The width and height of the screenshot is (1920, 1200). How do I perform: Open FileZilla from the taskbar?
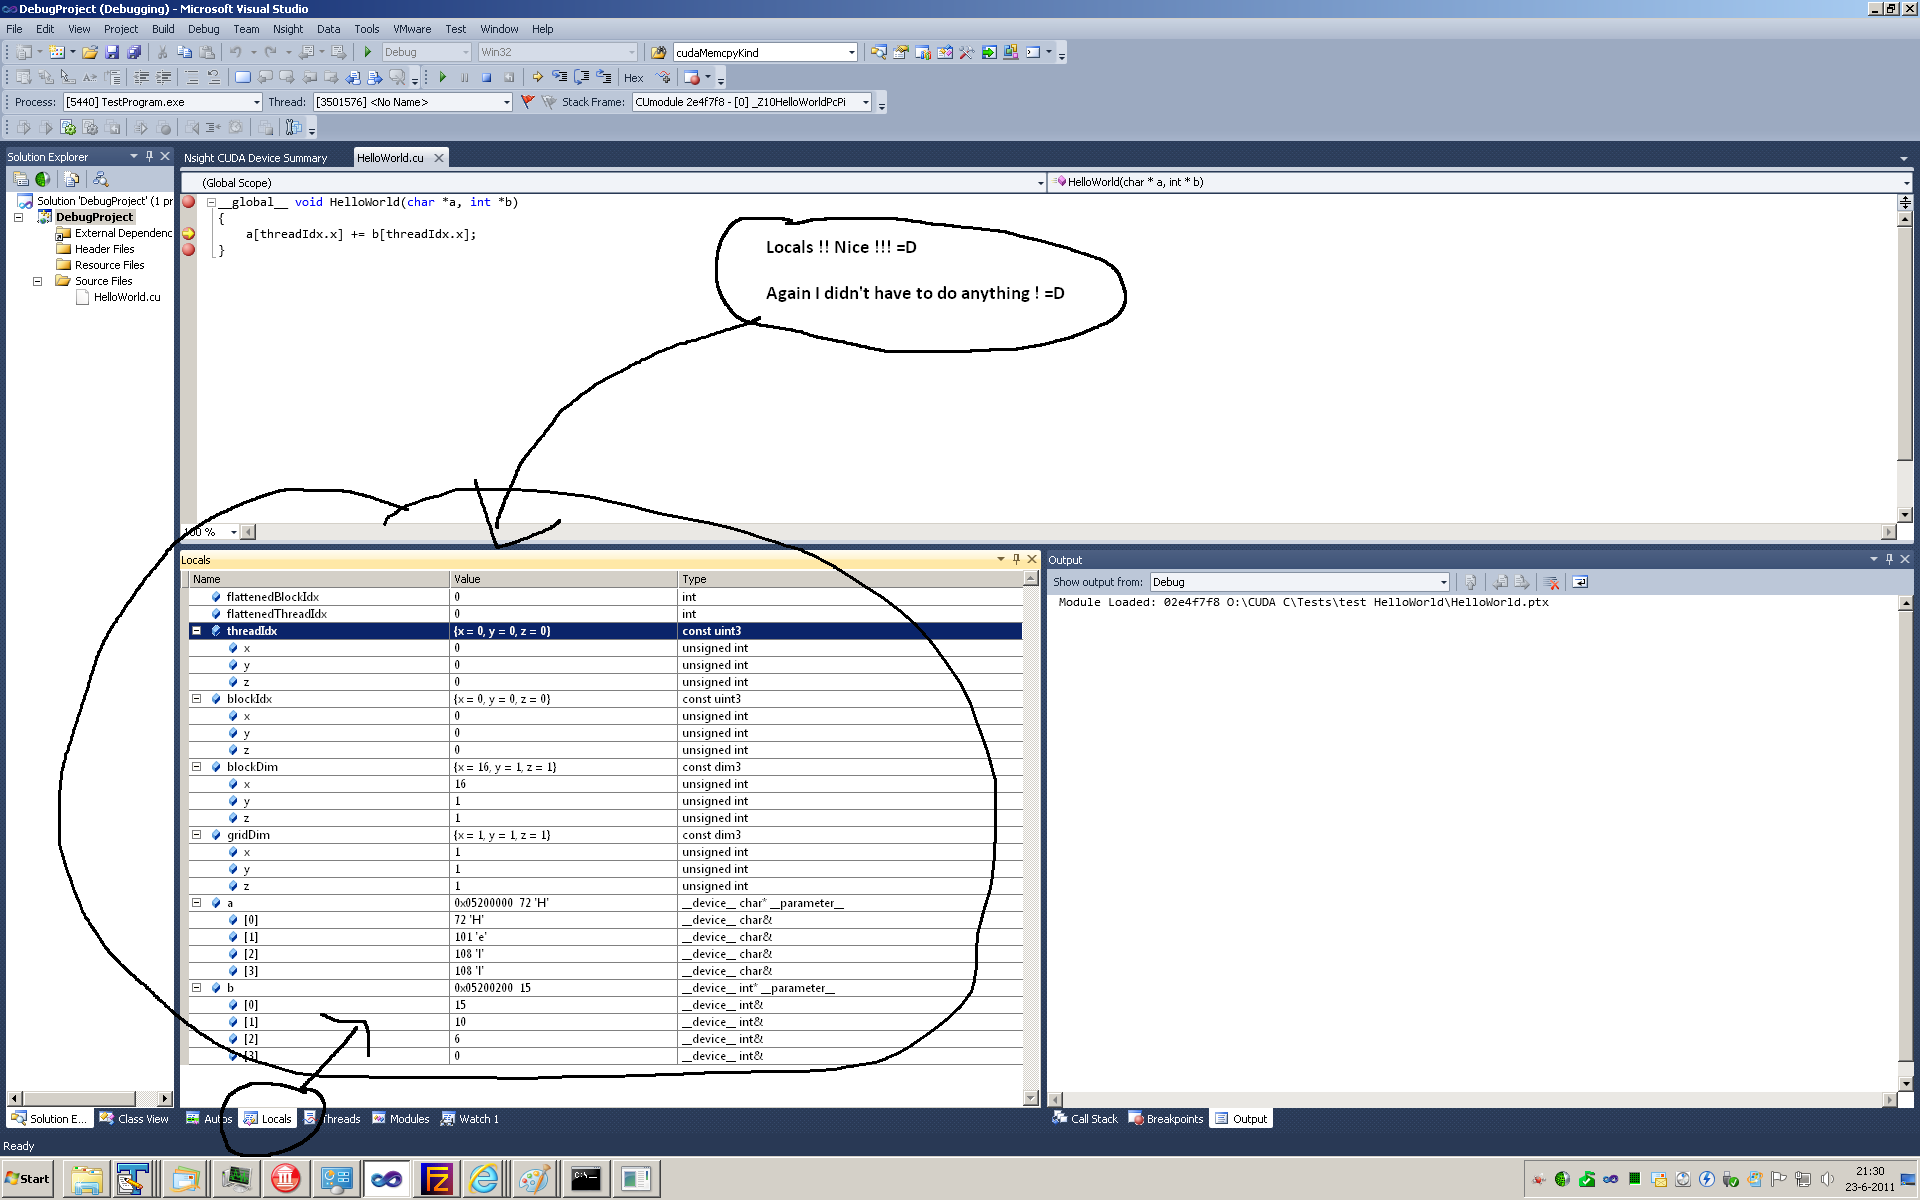[x=437, y=1179]
